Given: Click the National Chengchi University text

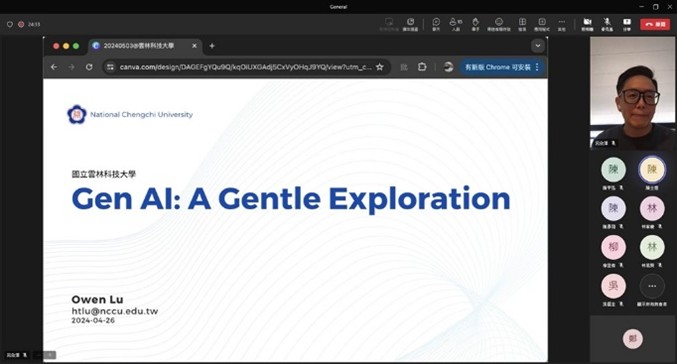Looking at the screenshot, I should [141, 114].
